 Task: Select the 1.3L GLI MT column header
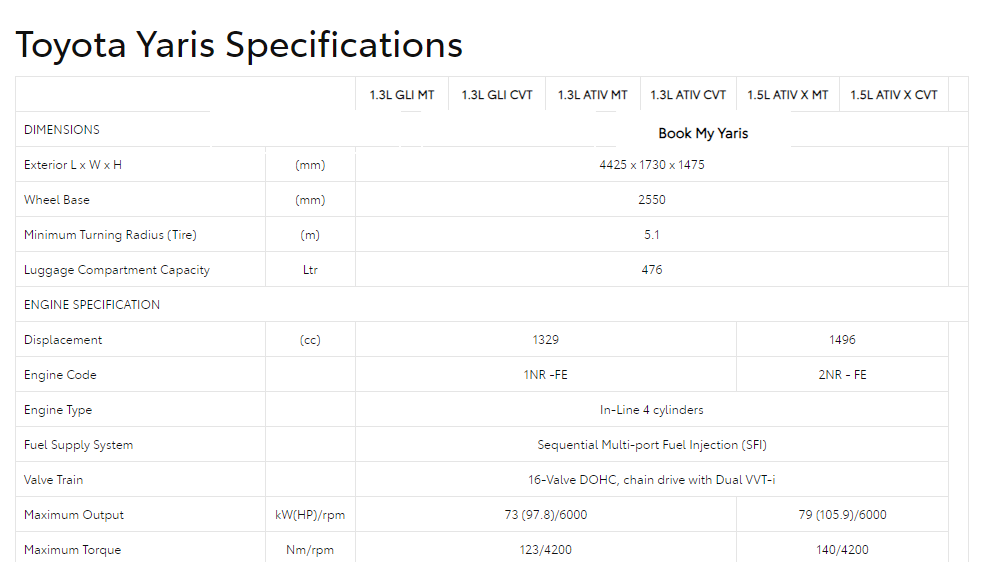[x=402, y=95]
